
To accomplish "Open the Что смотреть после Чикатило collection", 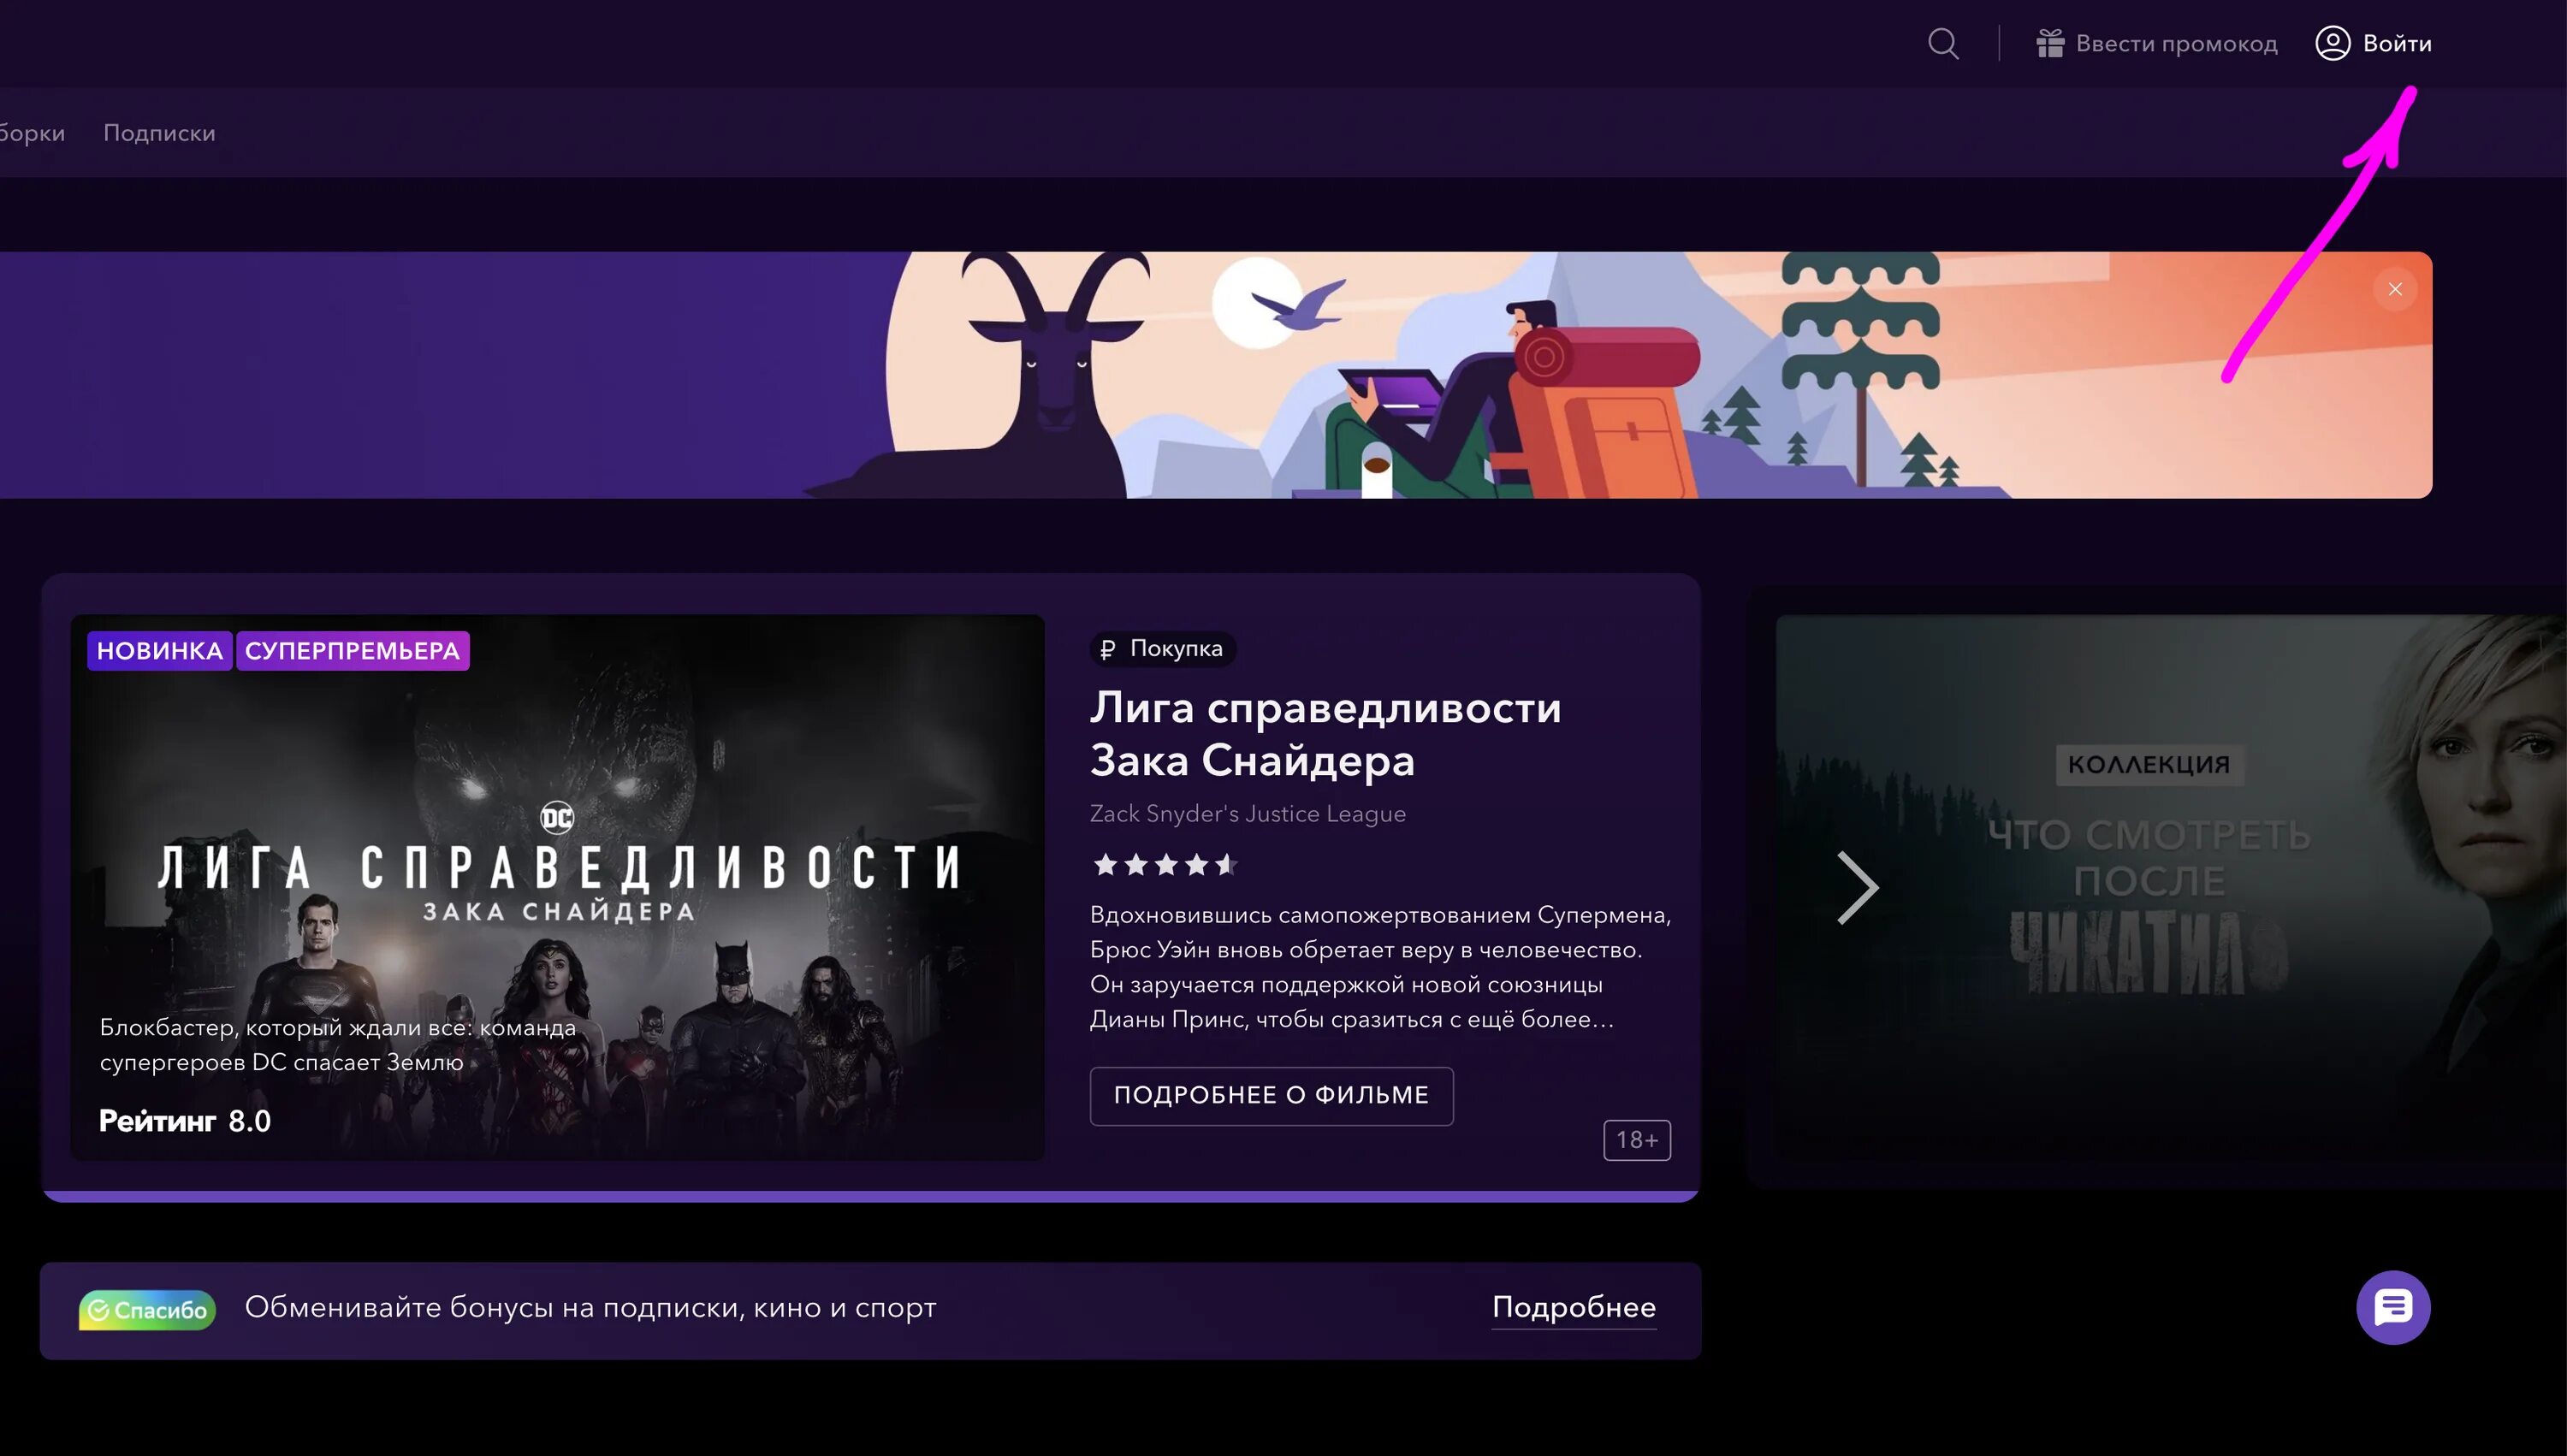I will point(2171,888).
